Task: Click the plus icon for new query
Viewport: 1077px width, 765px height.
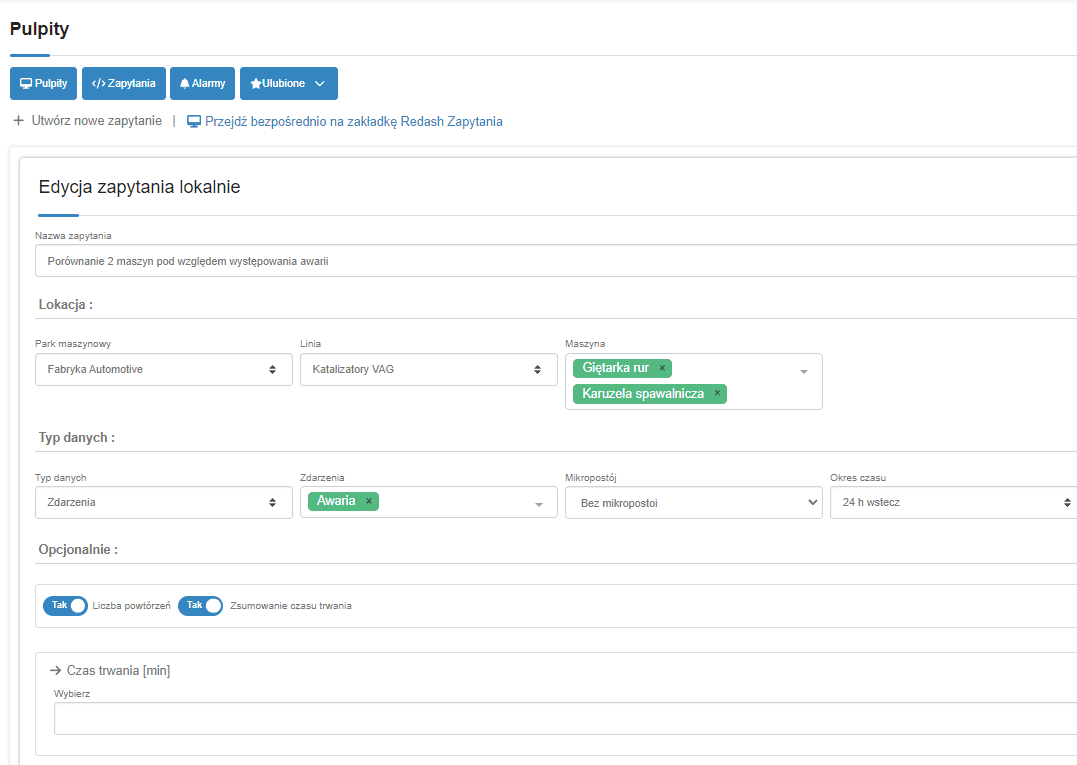Action: point(19,121)
